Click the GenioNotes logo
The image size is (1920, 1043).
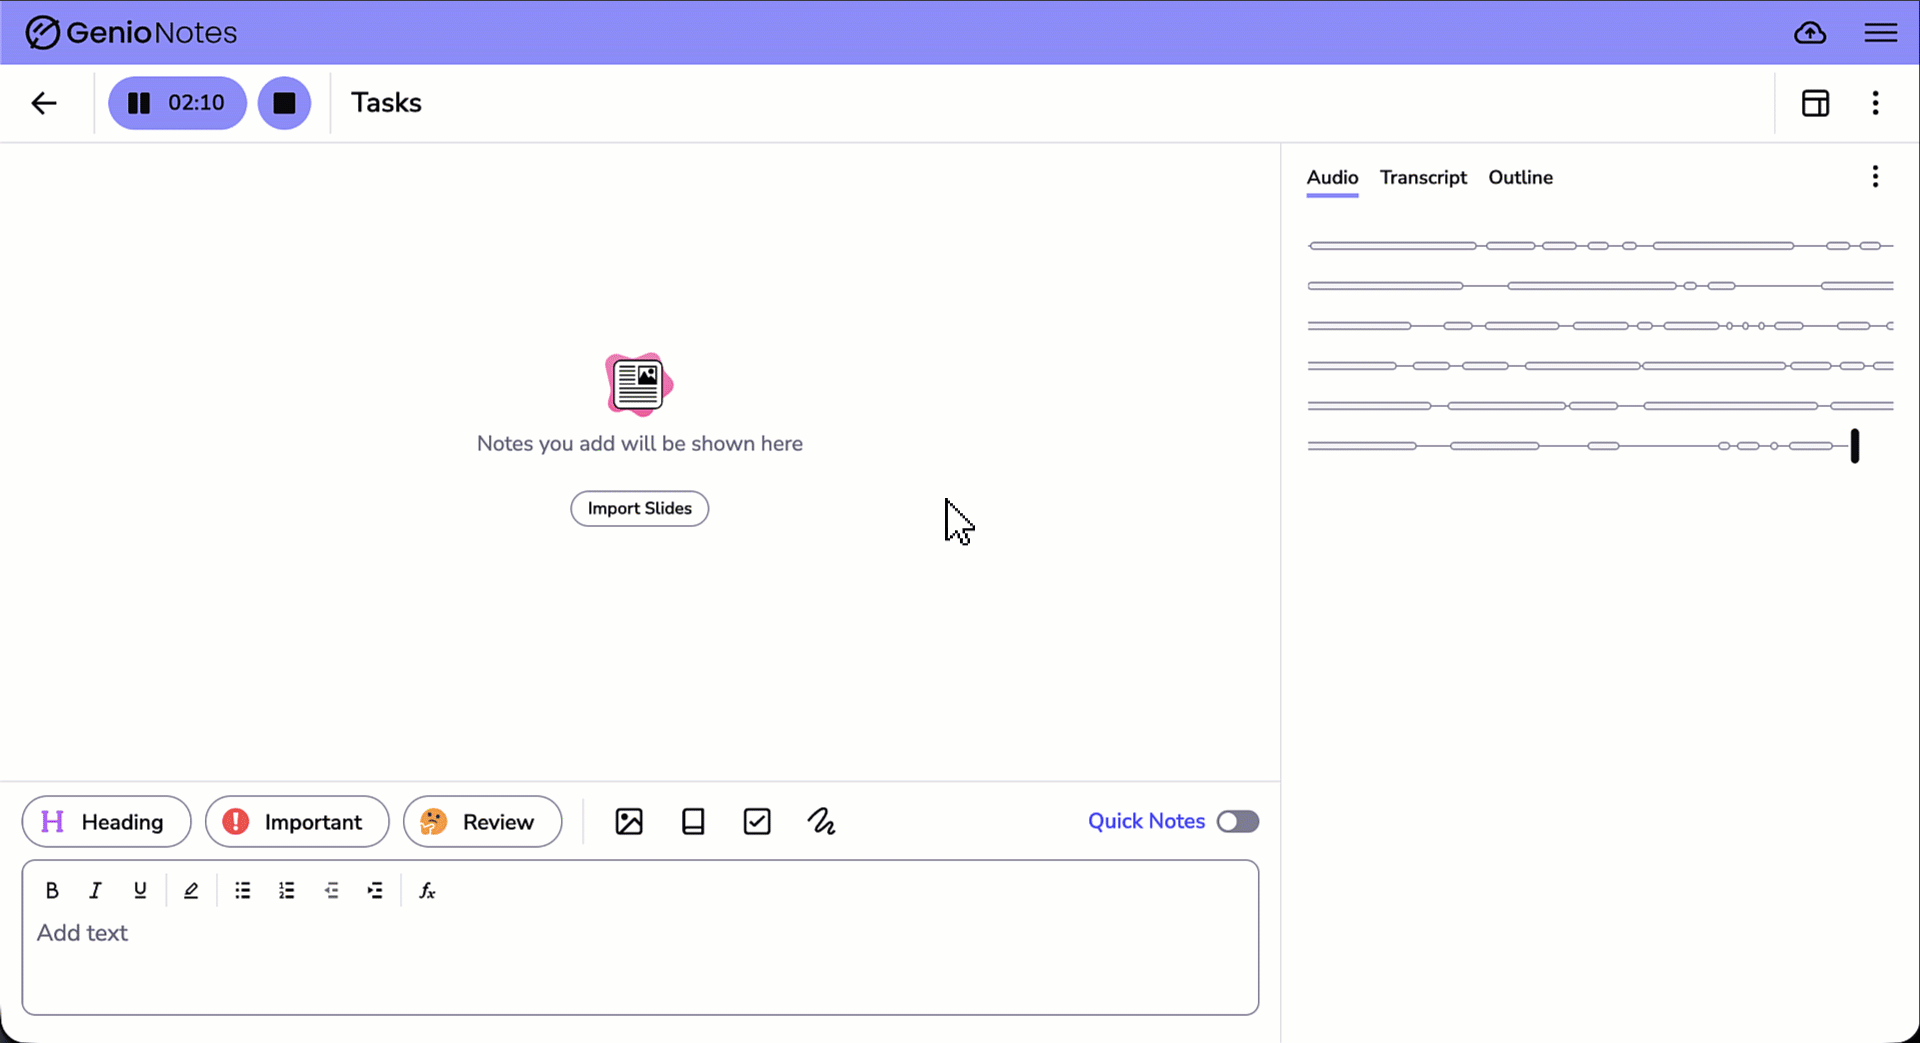(131, 33)
